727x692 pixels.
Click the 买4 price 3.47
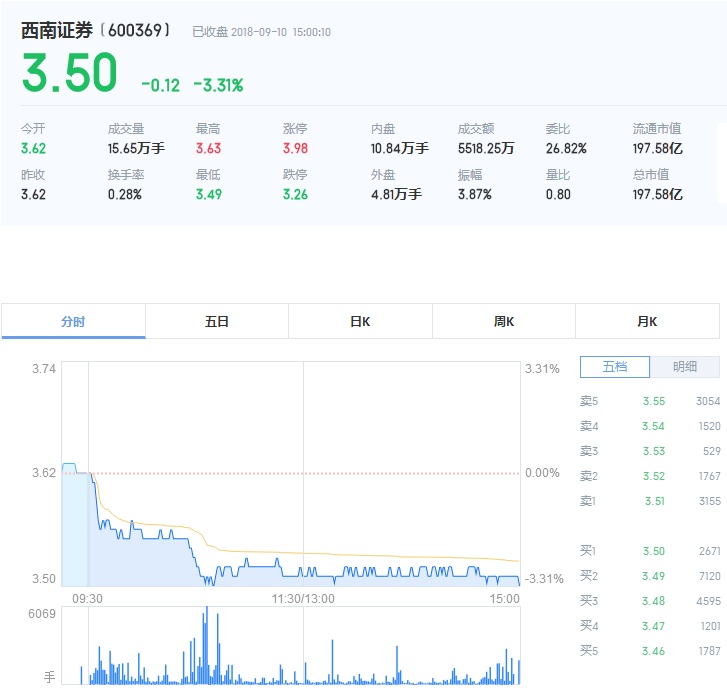click(653, 626)
